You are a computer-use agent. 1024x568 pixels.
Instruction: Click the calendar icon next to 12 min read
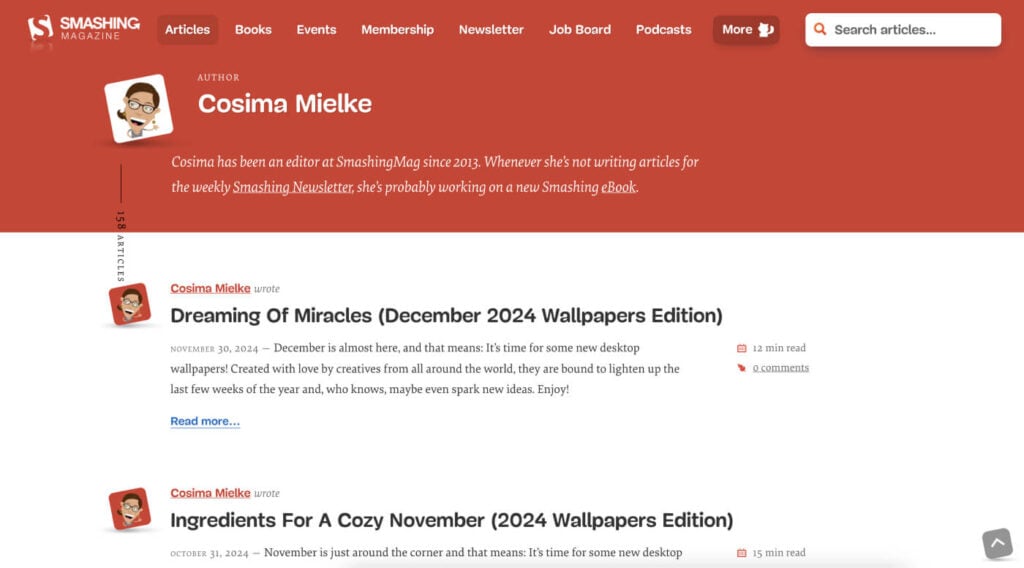click(741, 348)
